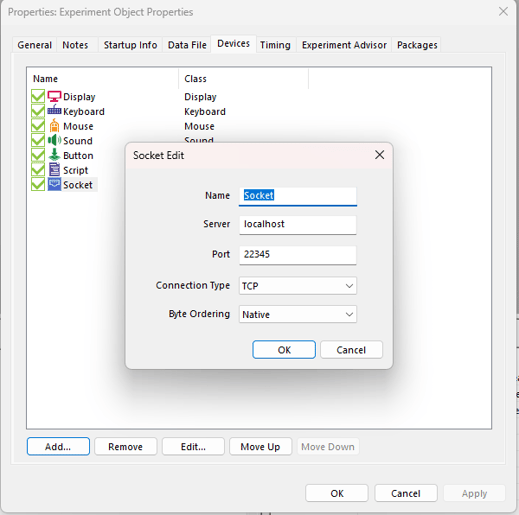Open the Connection Type dropdown

[298, 286]
